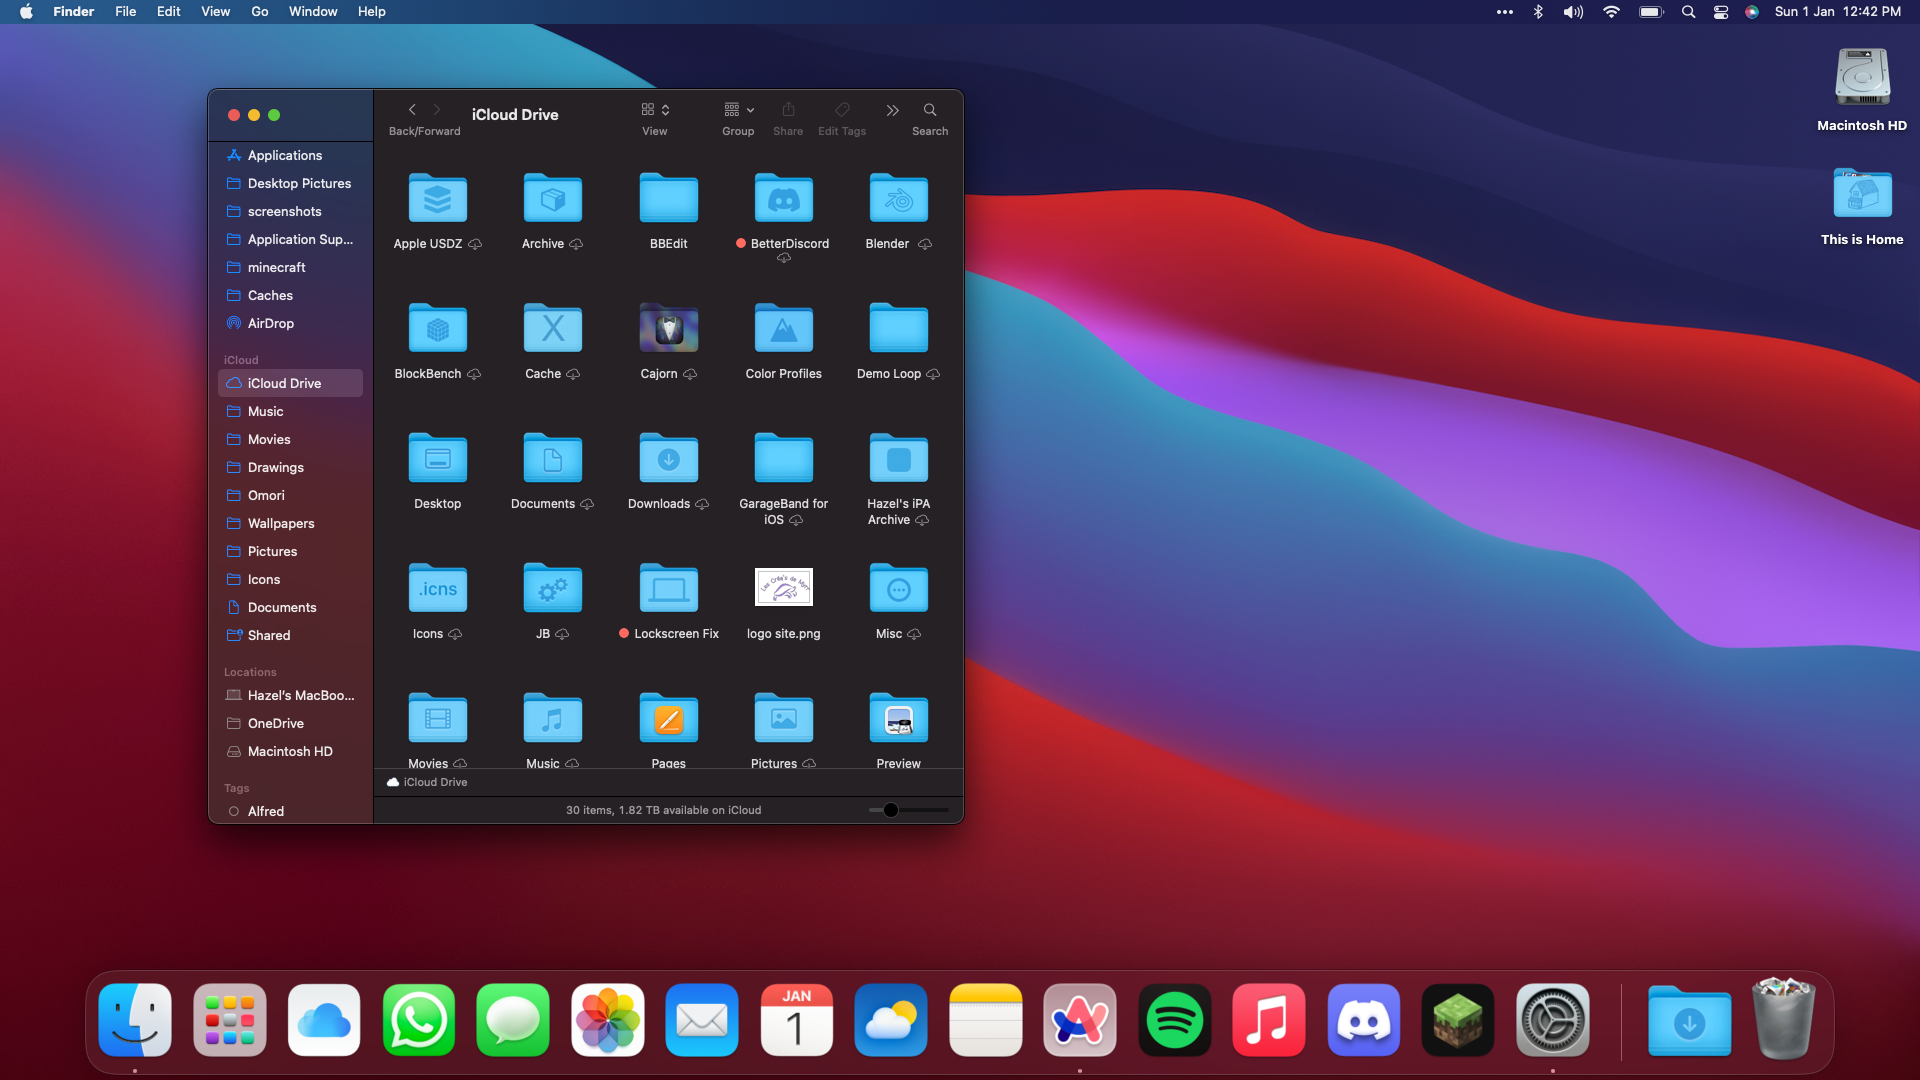This screenshot has width=1920, height=1080.
Task: Open the Archive folder
Action: [552, 198]
